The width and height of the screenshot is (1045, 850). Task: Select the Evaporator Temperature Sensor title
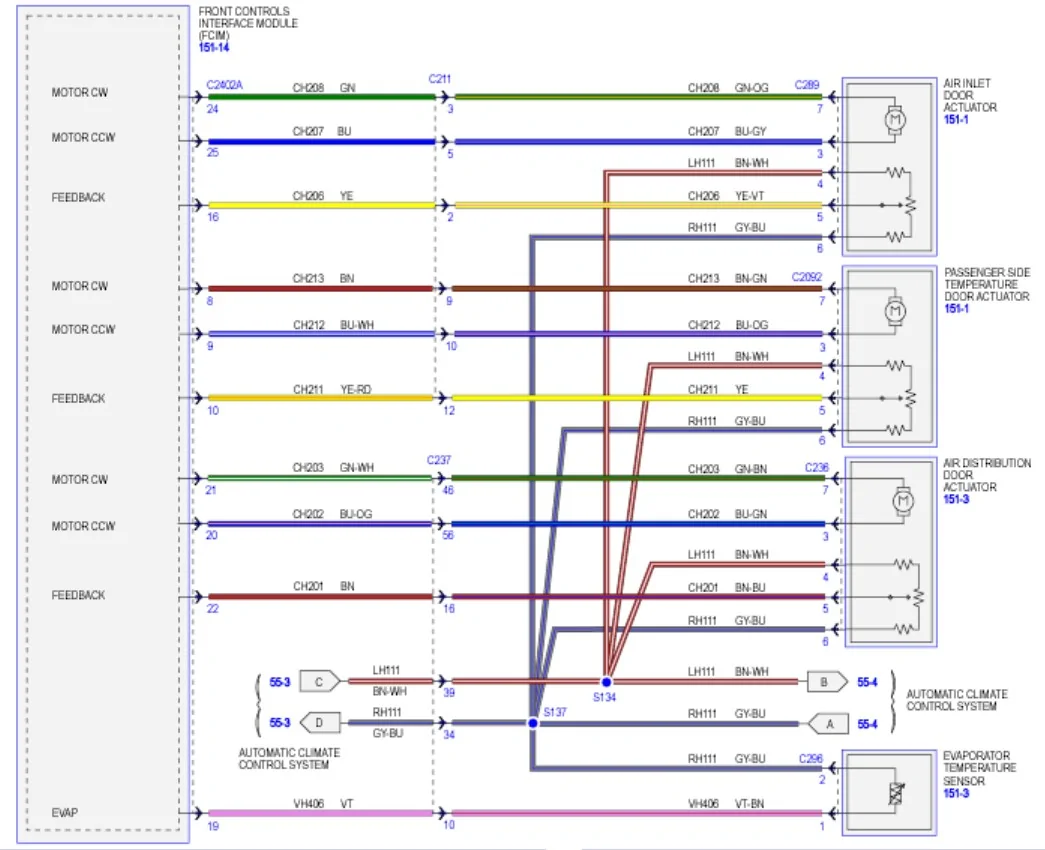(x=980, y=768)
